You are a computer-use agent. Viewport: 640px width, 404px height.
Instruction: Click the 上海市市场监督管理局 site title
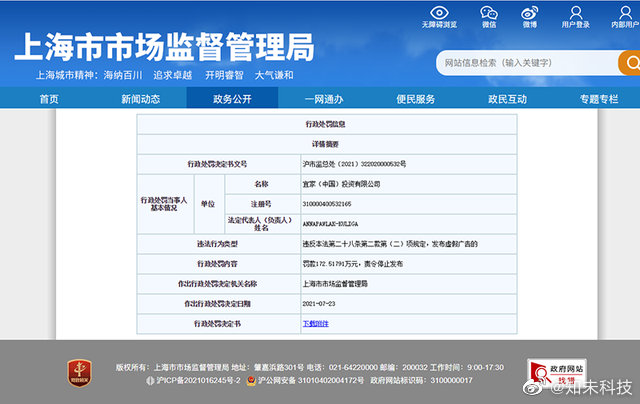[163, 46]
